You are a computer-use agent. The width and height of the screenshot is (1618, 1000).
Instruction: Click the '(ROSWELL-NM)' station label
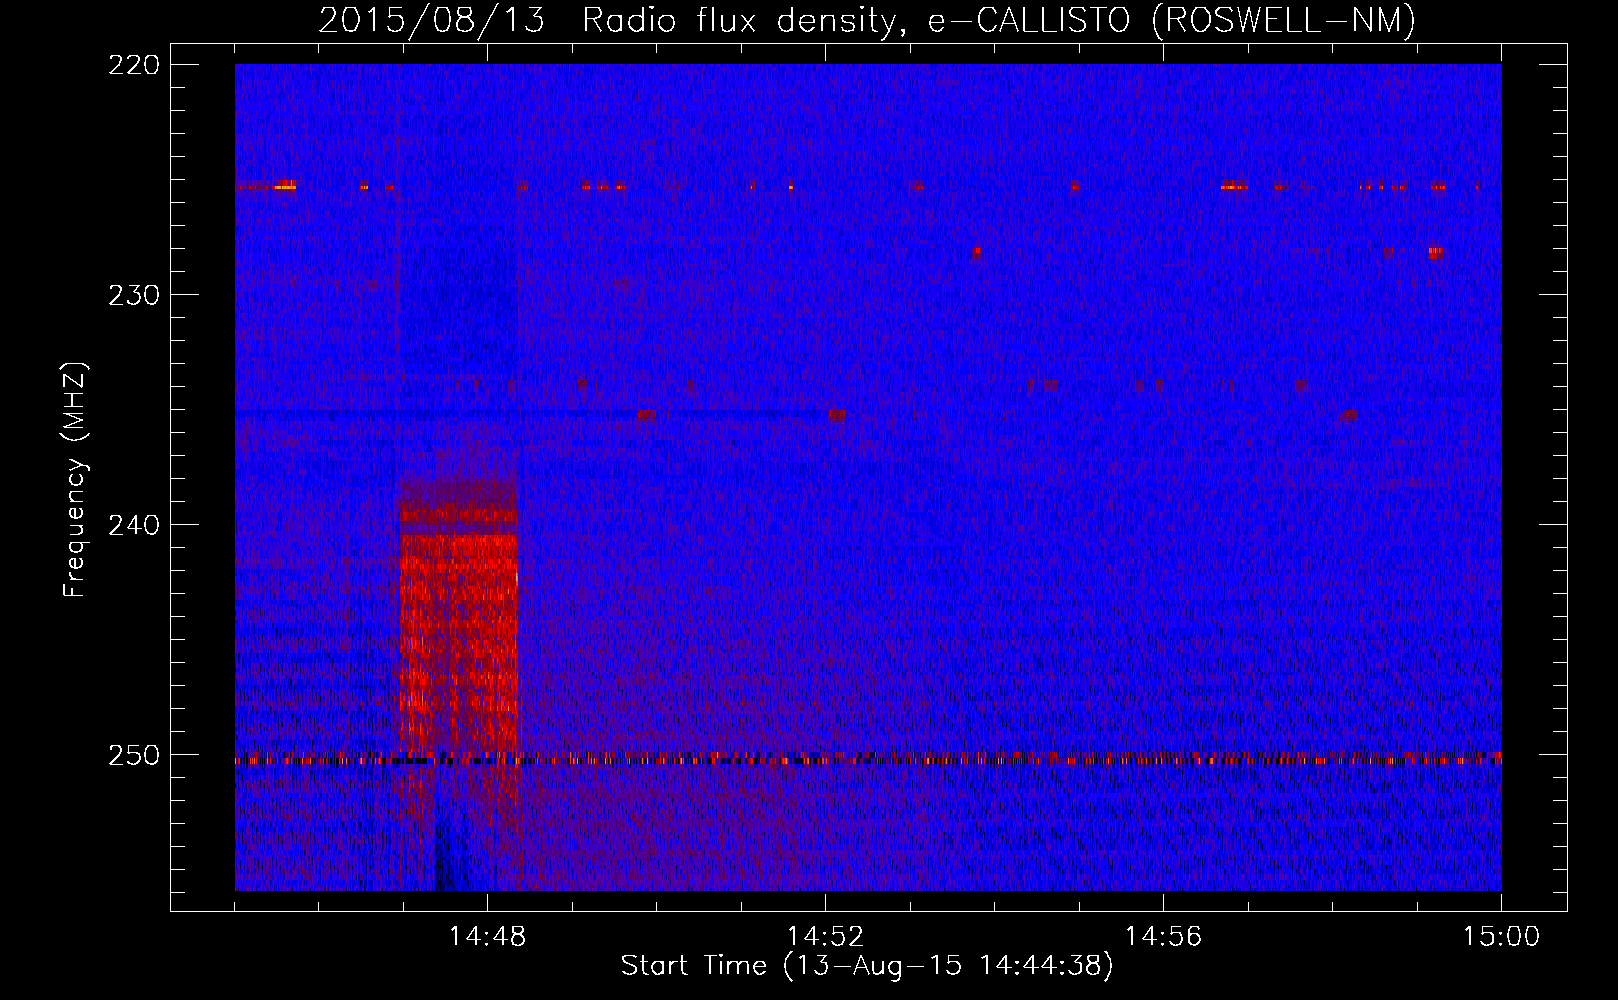tap(1285, 20)
